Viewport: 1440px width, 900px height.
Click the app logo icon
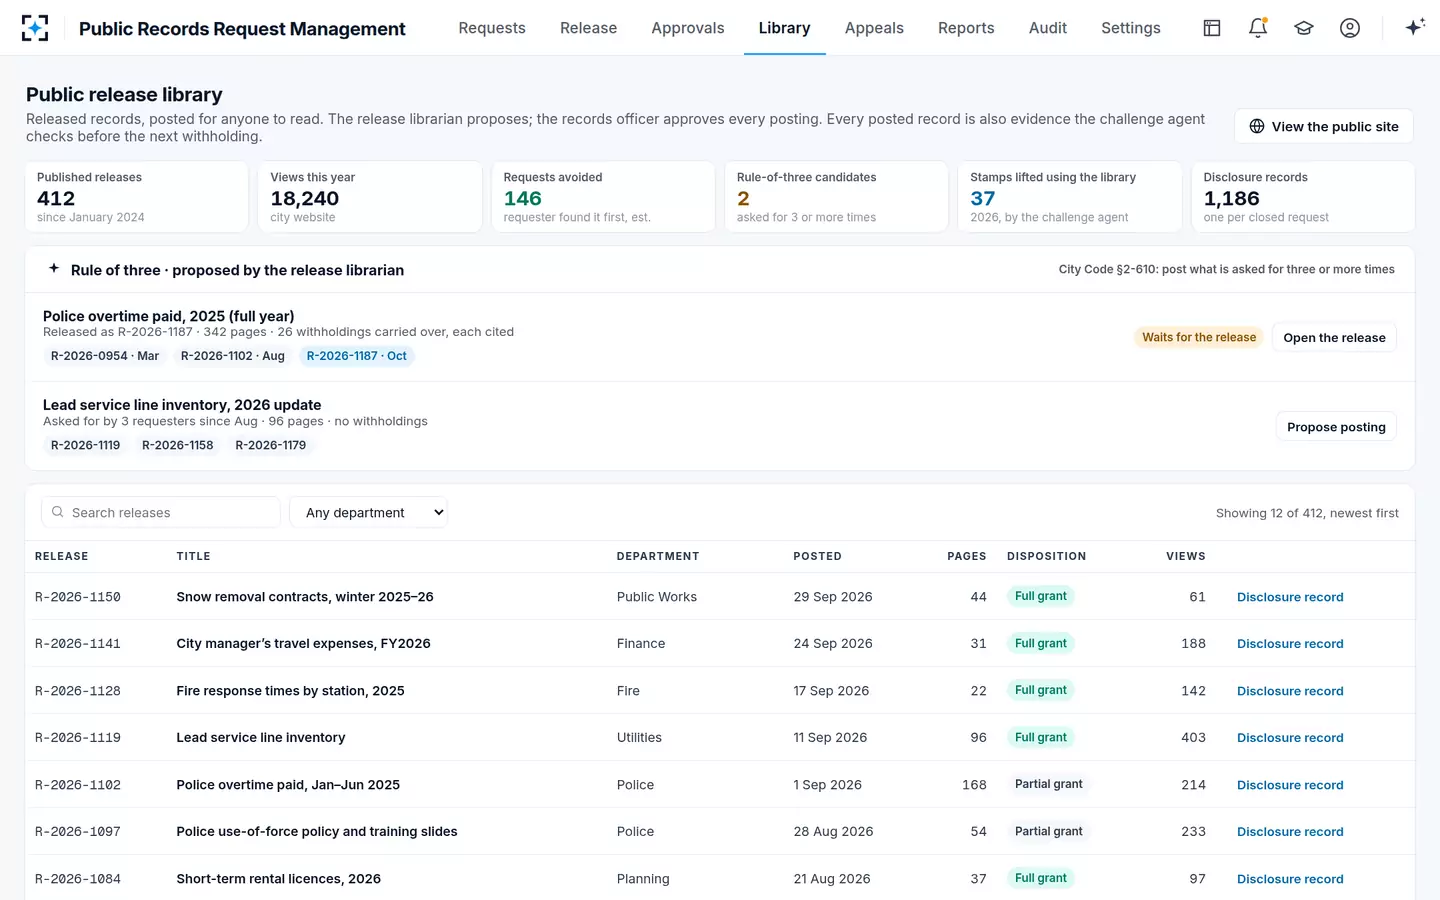coord(35,28)
